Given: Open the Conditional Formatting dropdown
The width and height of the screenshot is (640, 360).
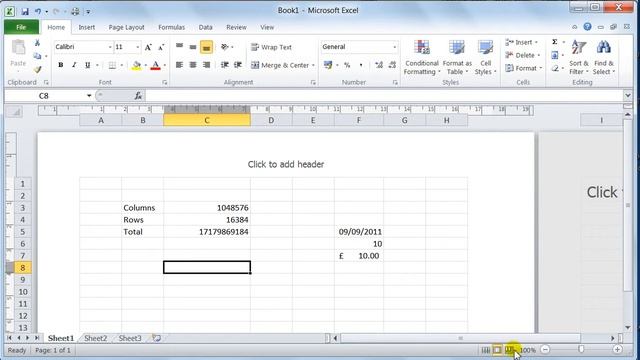Looking at the screenshot, I should coord(422,57).
